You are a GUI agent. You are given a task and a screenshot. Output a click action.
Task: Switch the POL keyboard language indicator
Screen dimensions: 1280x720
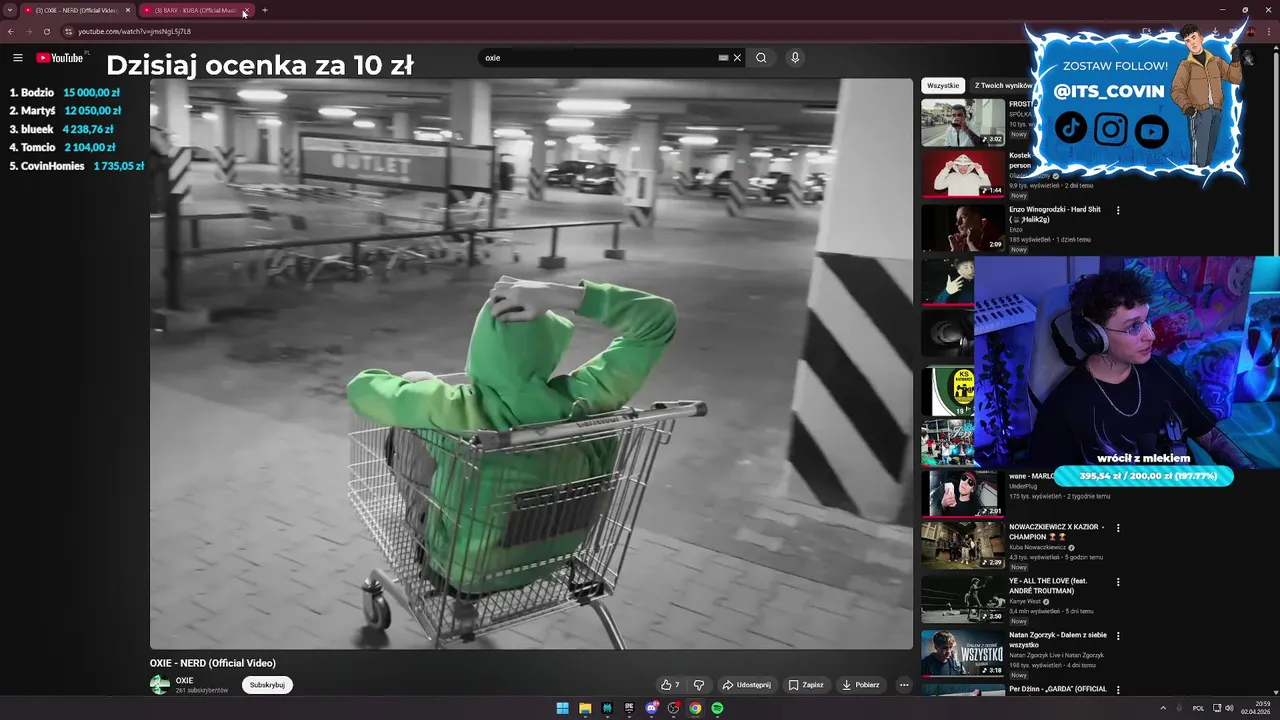point(1198,708)
